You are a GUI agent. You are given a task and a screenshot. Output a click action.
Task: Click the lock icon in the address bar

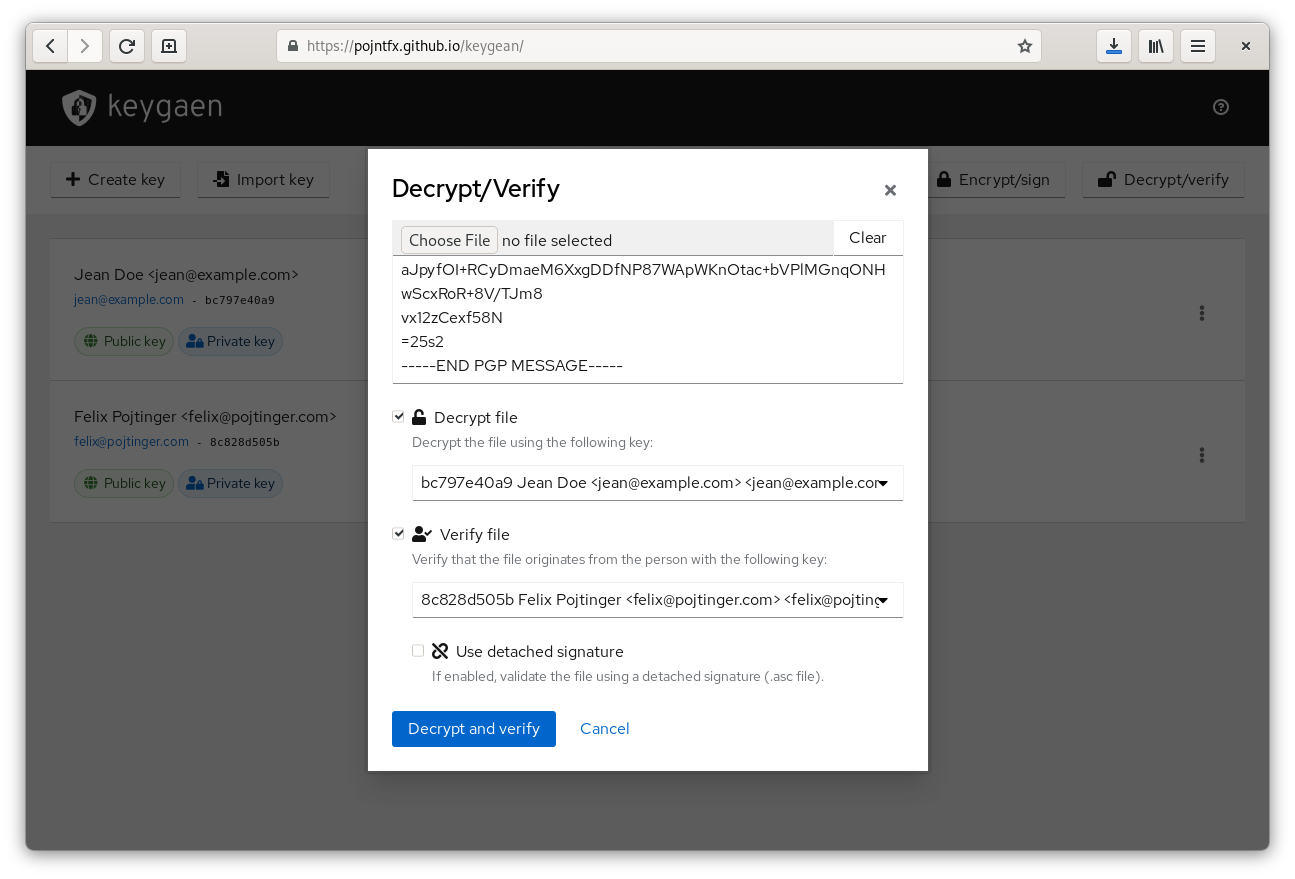point(293,46)
